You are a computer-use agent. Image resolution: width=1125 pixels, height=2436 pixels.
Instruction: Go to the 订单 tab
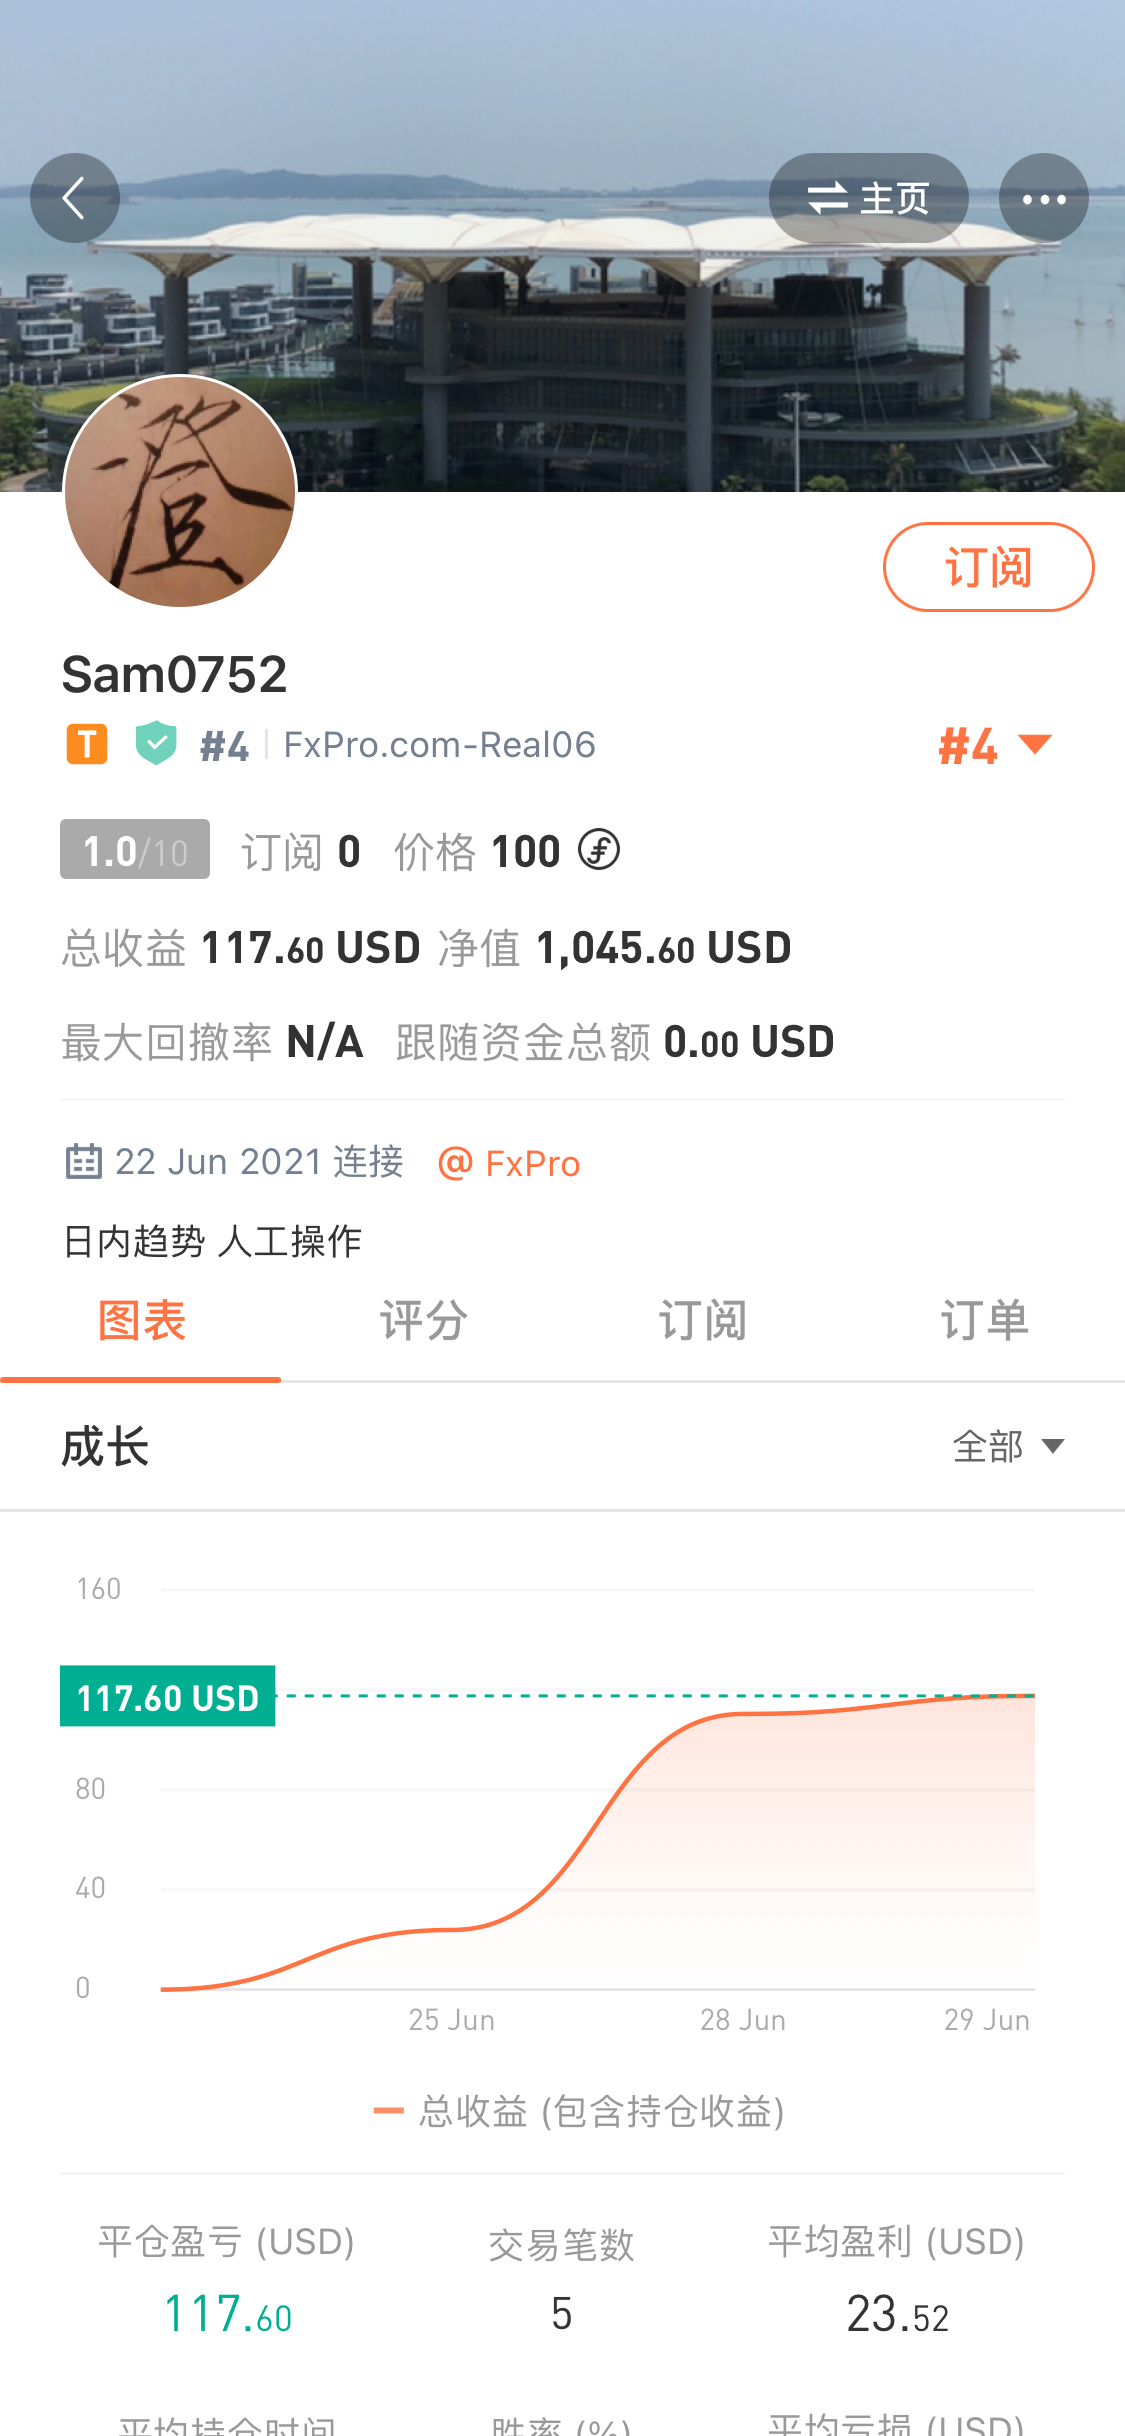[x=984, y=1321]
